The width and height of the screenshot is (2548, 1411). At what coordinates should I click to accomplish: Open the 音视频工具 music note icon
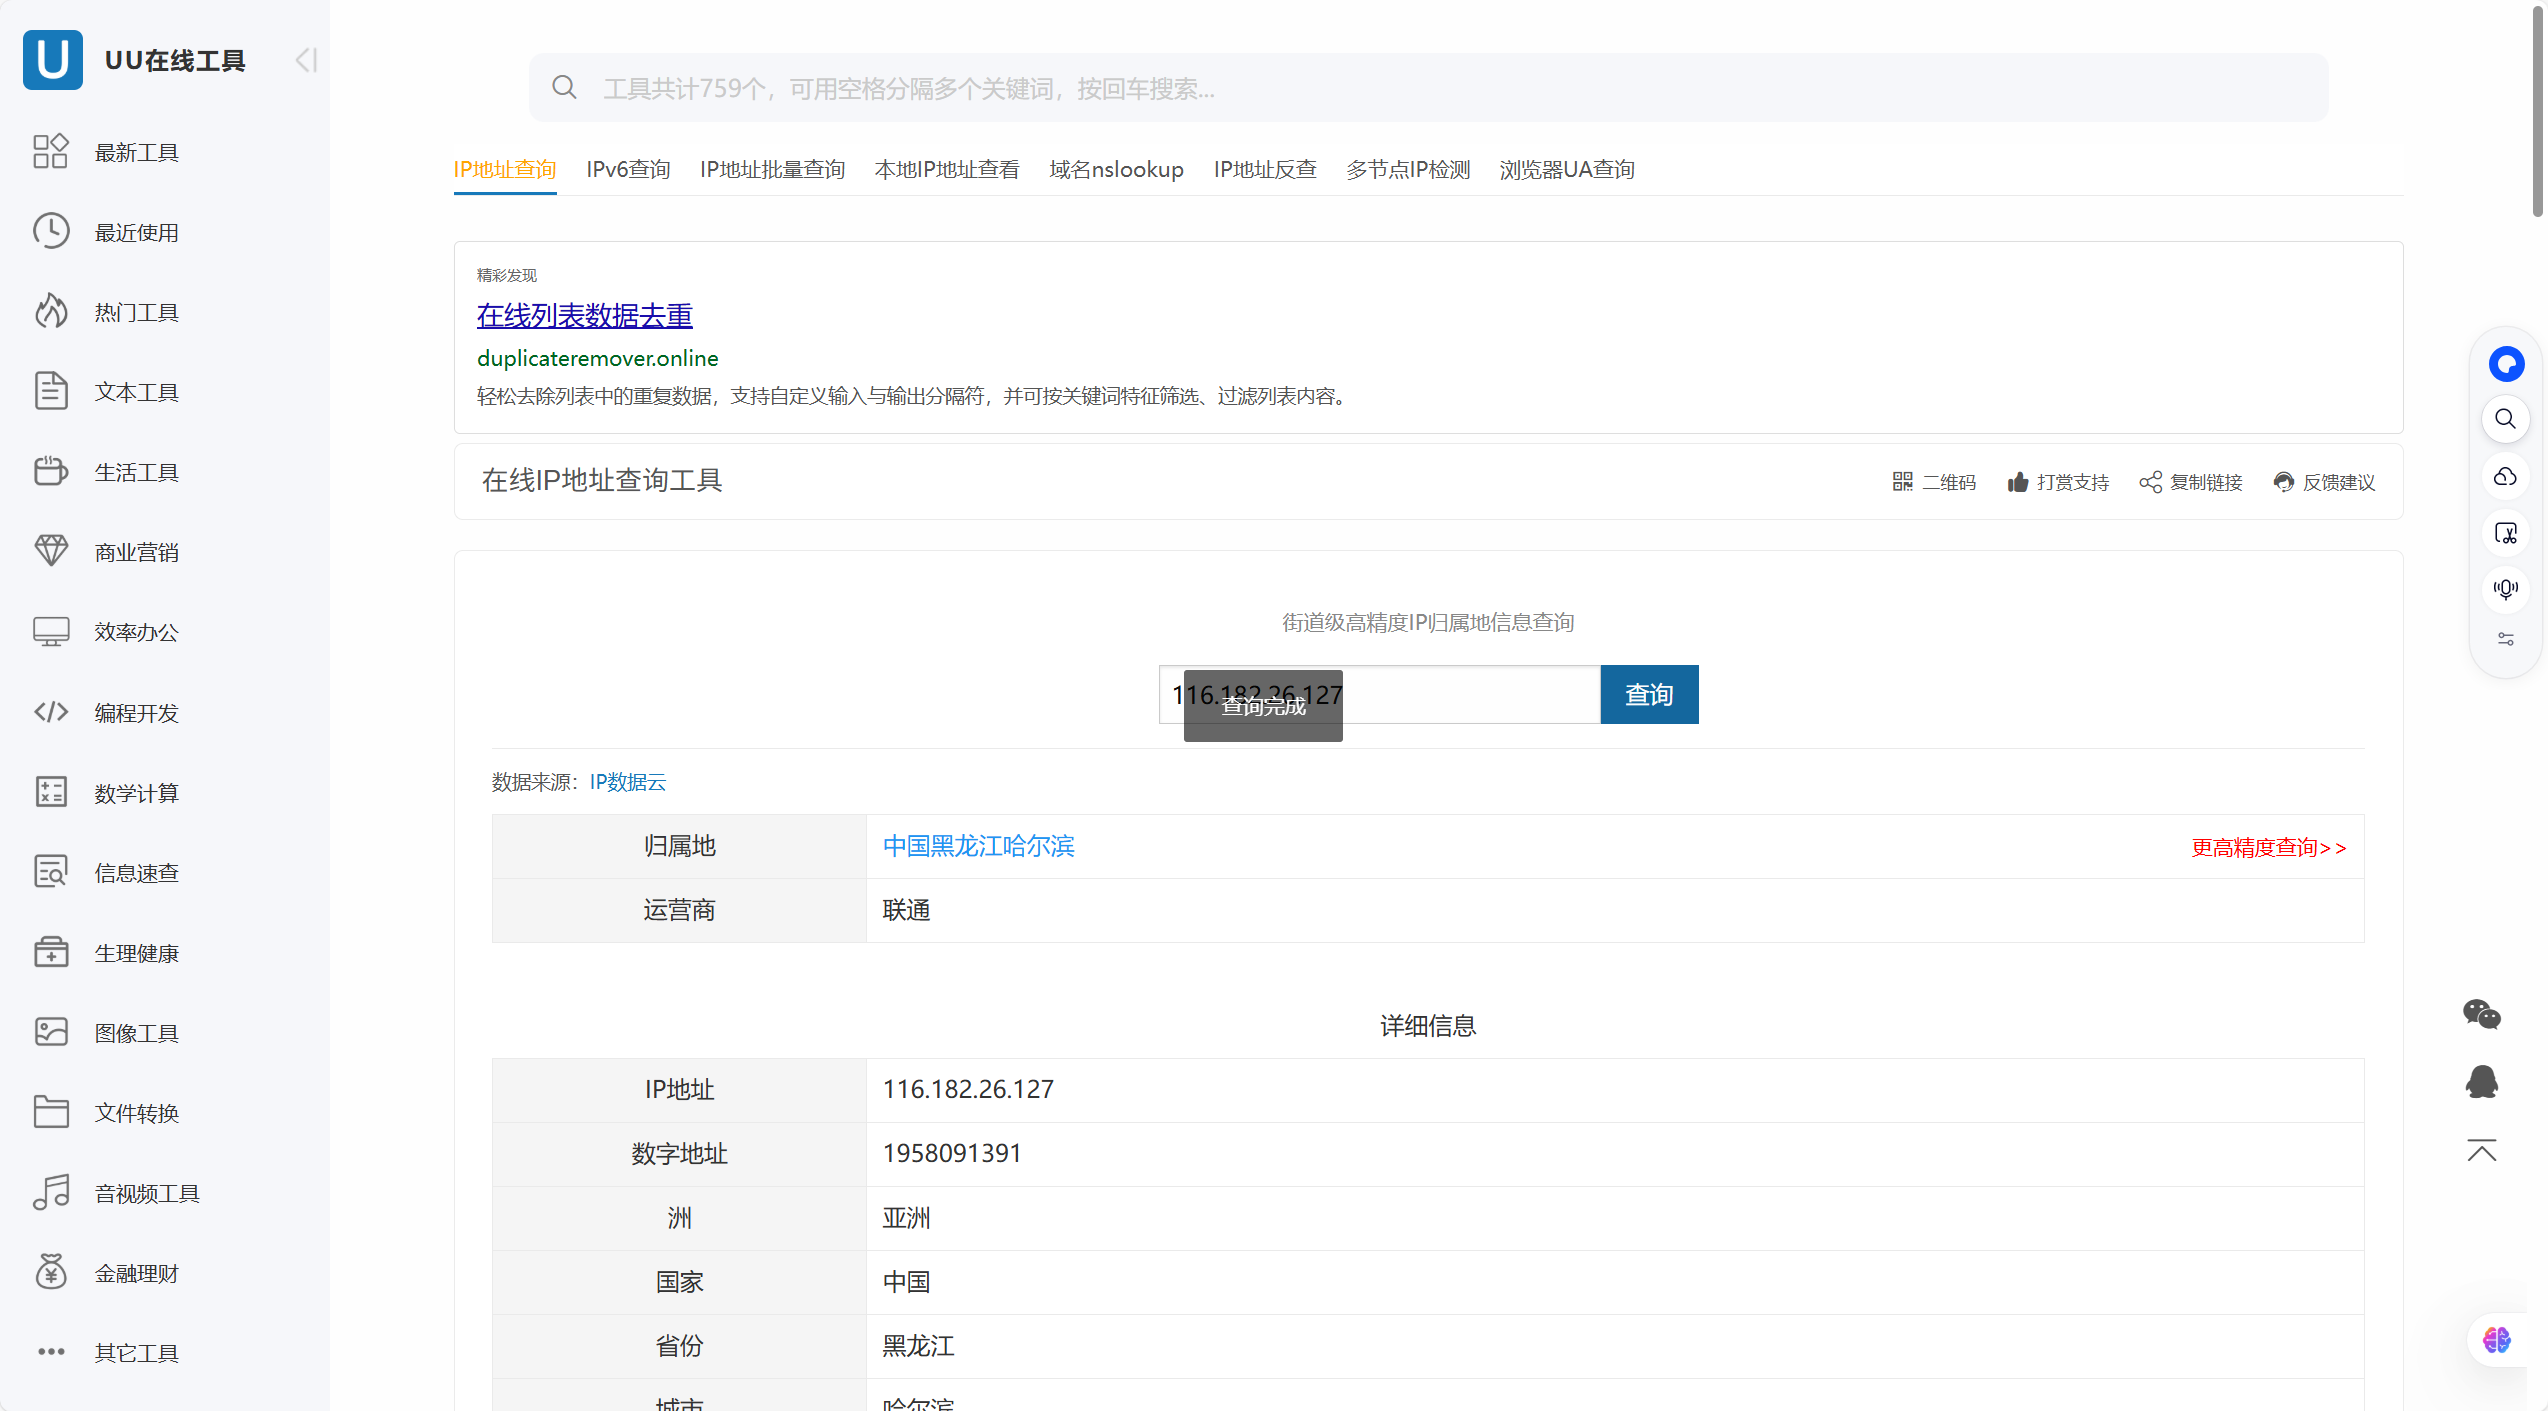[51, 1192]
